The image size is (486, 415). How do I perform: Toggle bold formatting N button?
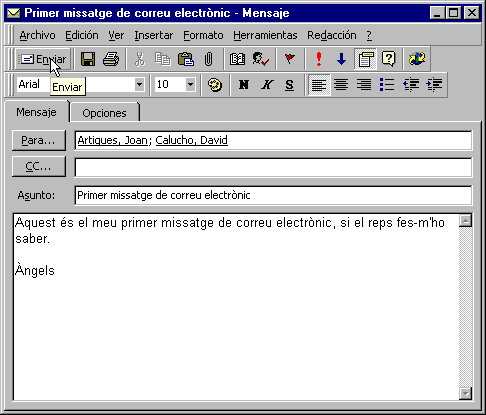244,85
